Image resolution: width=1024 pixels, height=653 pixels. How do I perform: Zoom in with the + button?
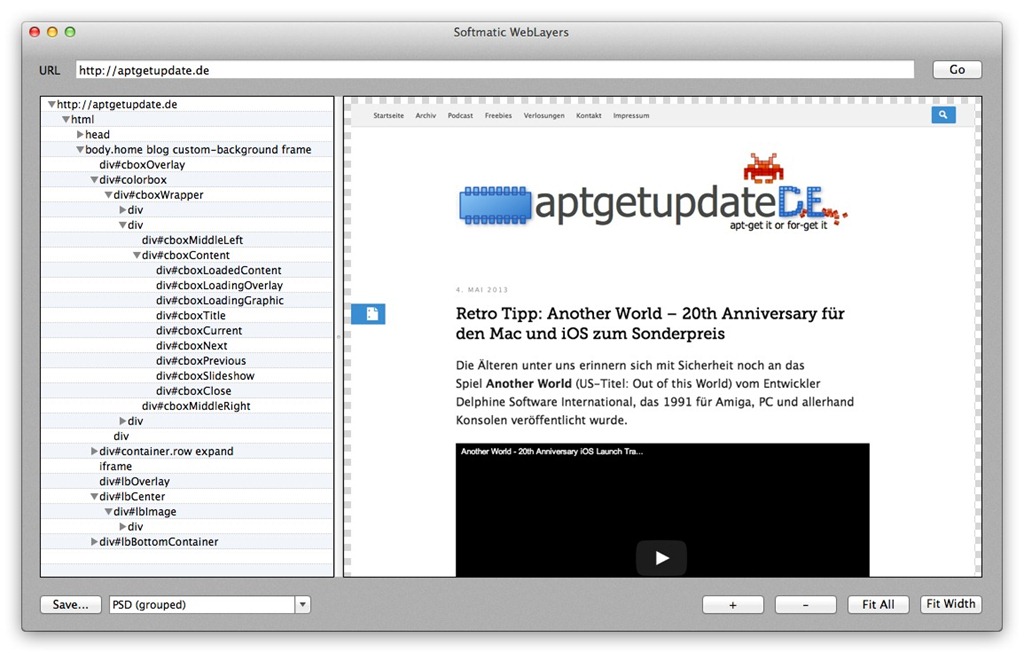733,605
